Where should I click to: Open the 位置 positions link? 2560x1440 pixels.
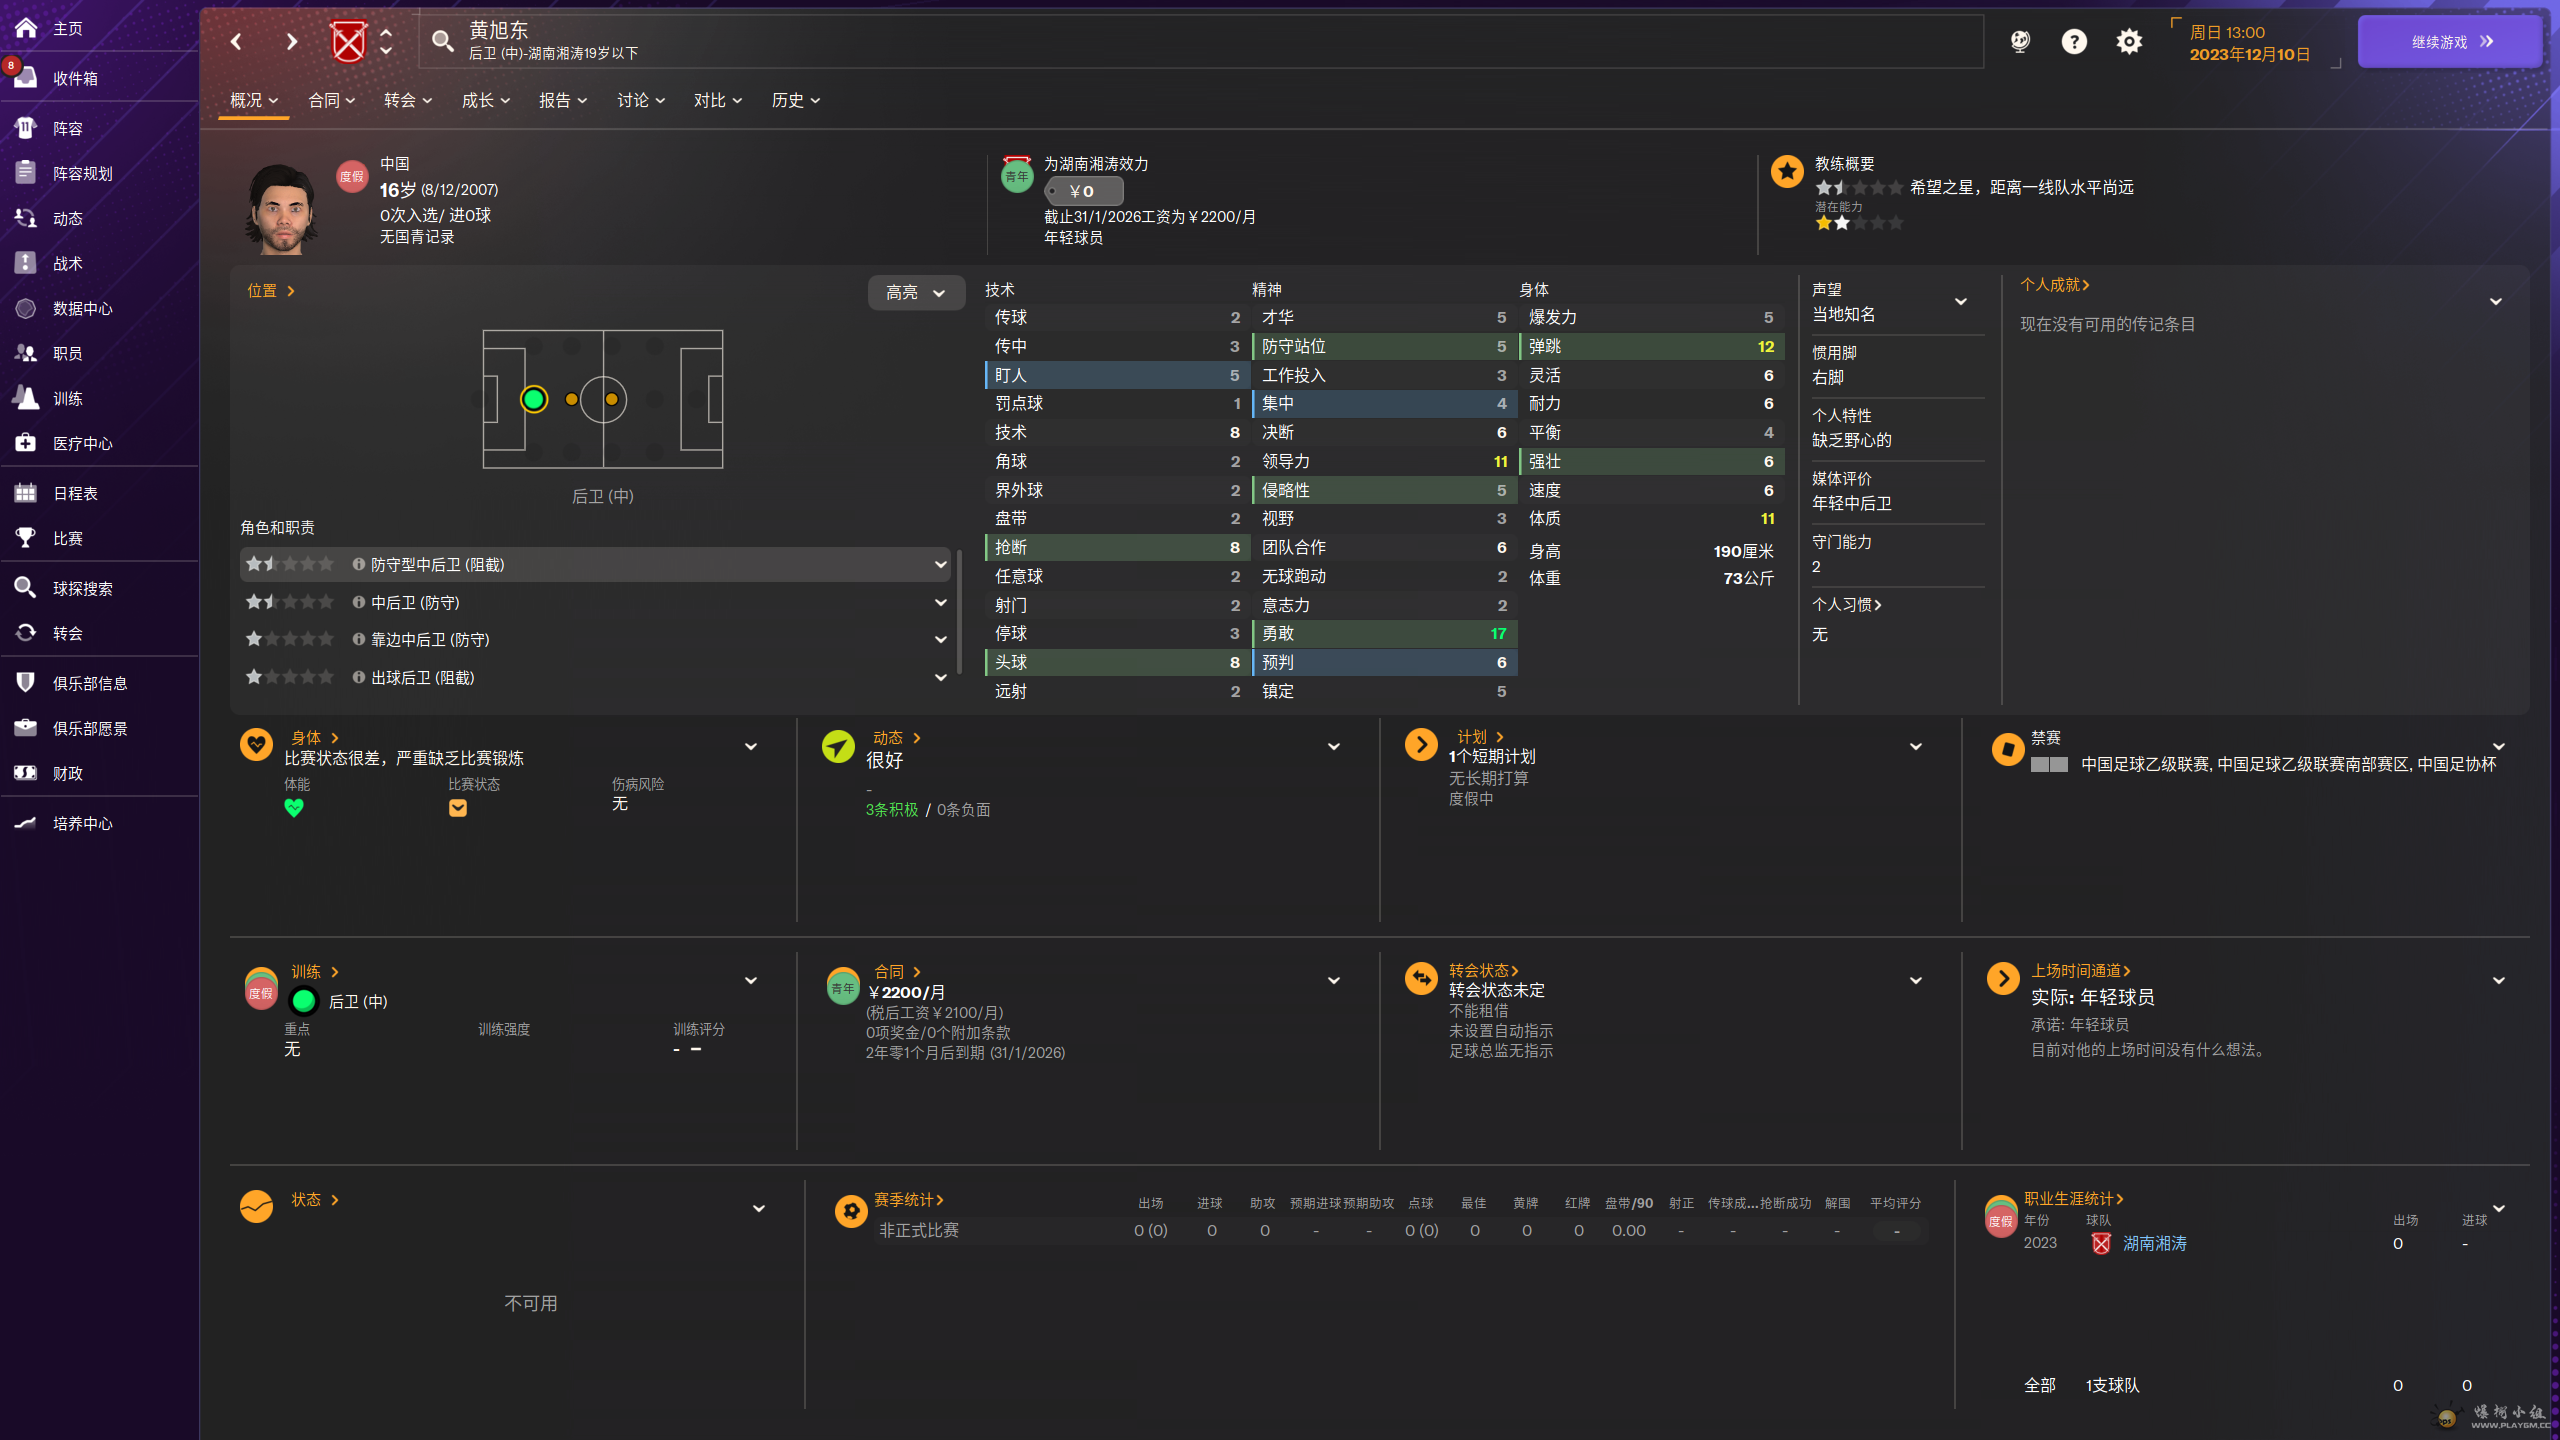[x=271, y=290]
